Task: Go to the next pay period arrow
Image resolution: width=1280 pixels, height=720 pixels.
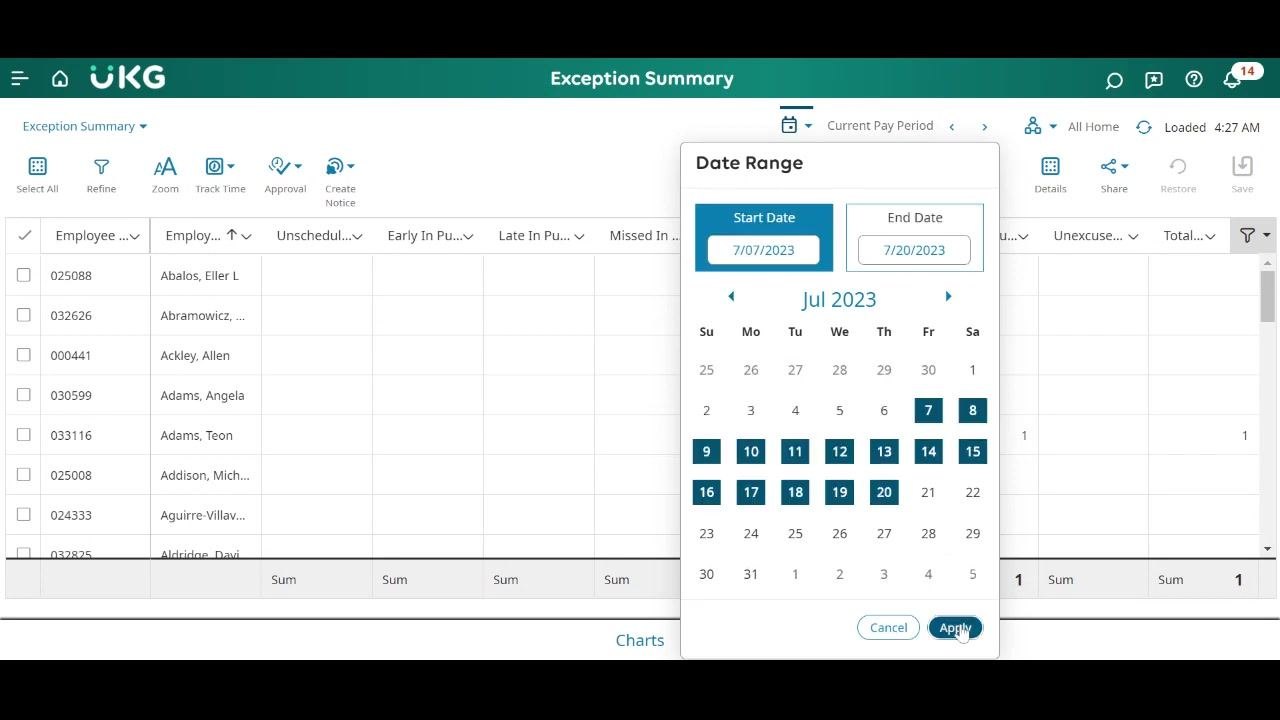Action: click(x=984, y=127)
